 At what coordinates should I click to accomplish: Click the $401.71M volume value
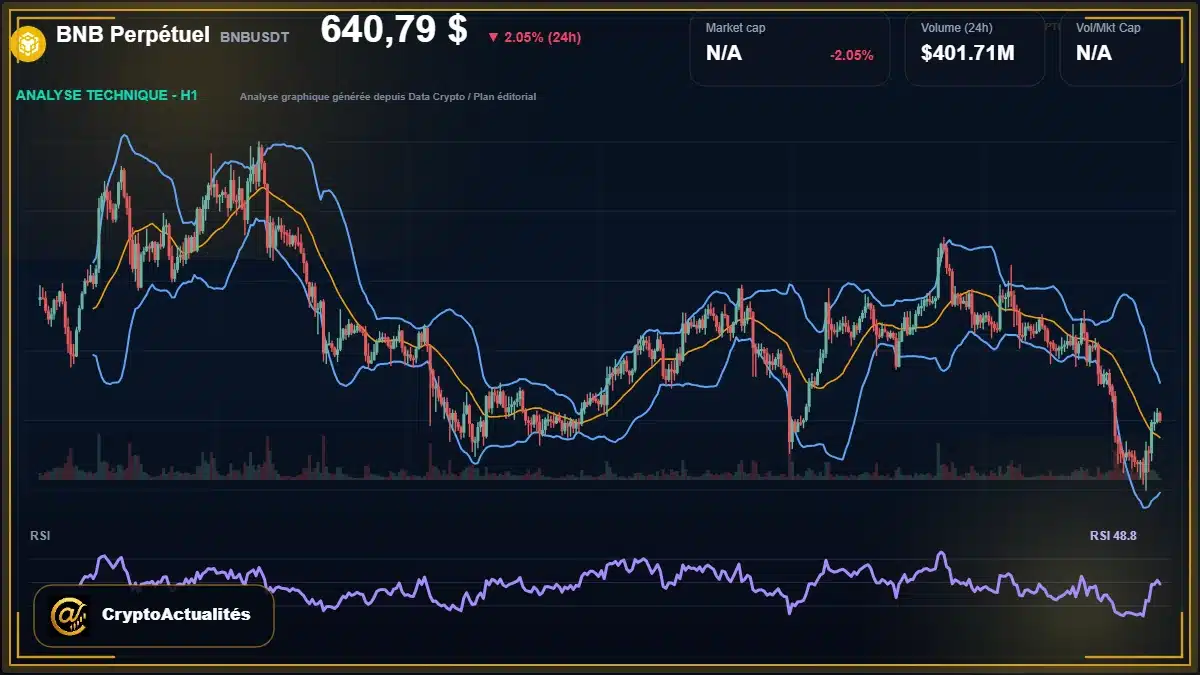tap(968, 53)
